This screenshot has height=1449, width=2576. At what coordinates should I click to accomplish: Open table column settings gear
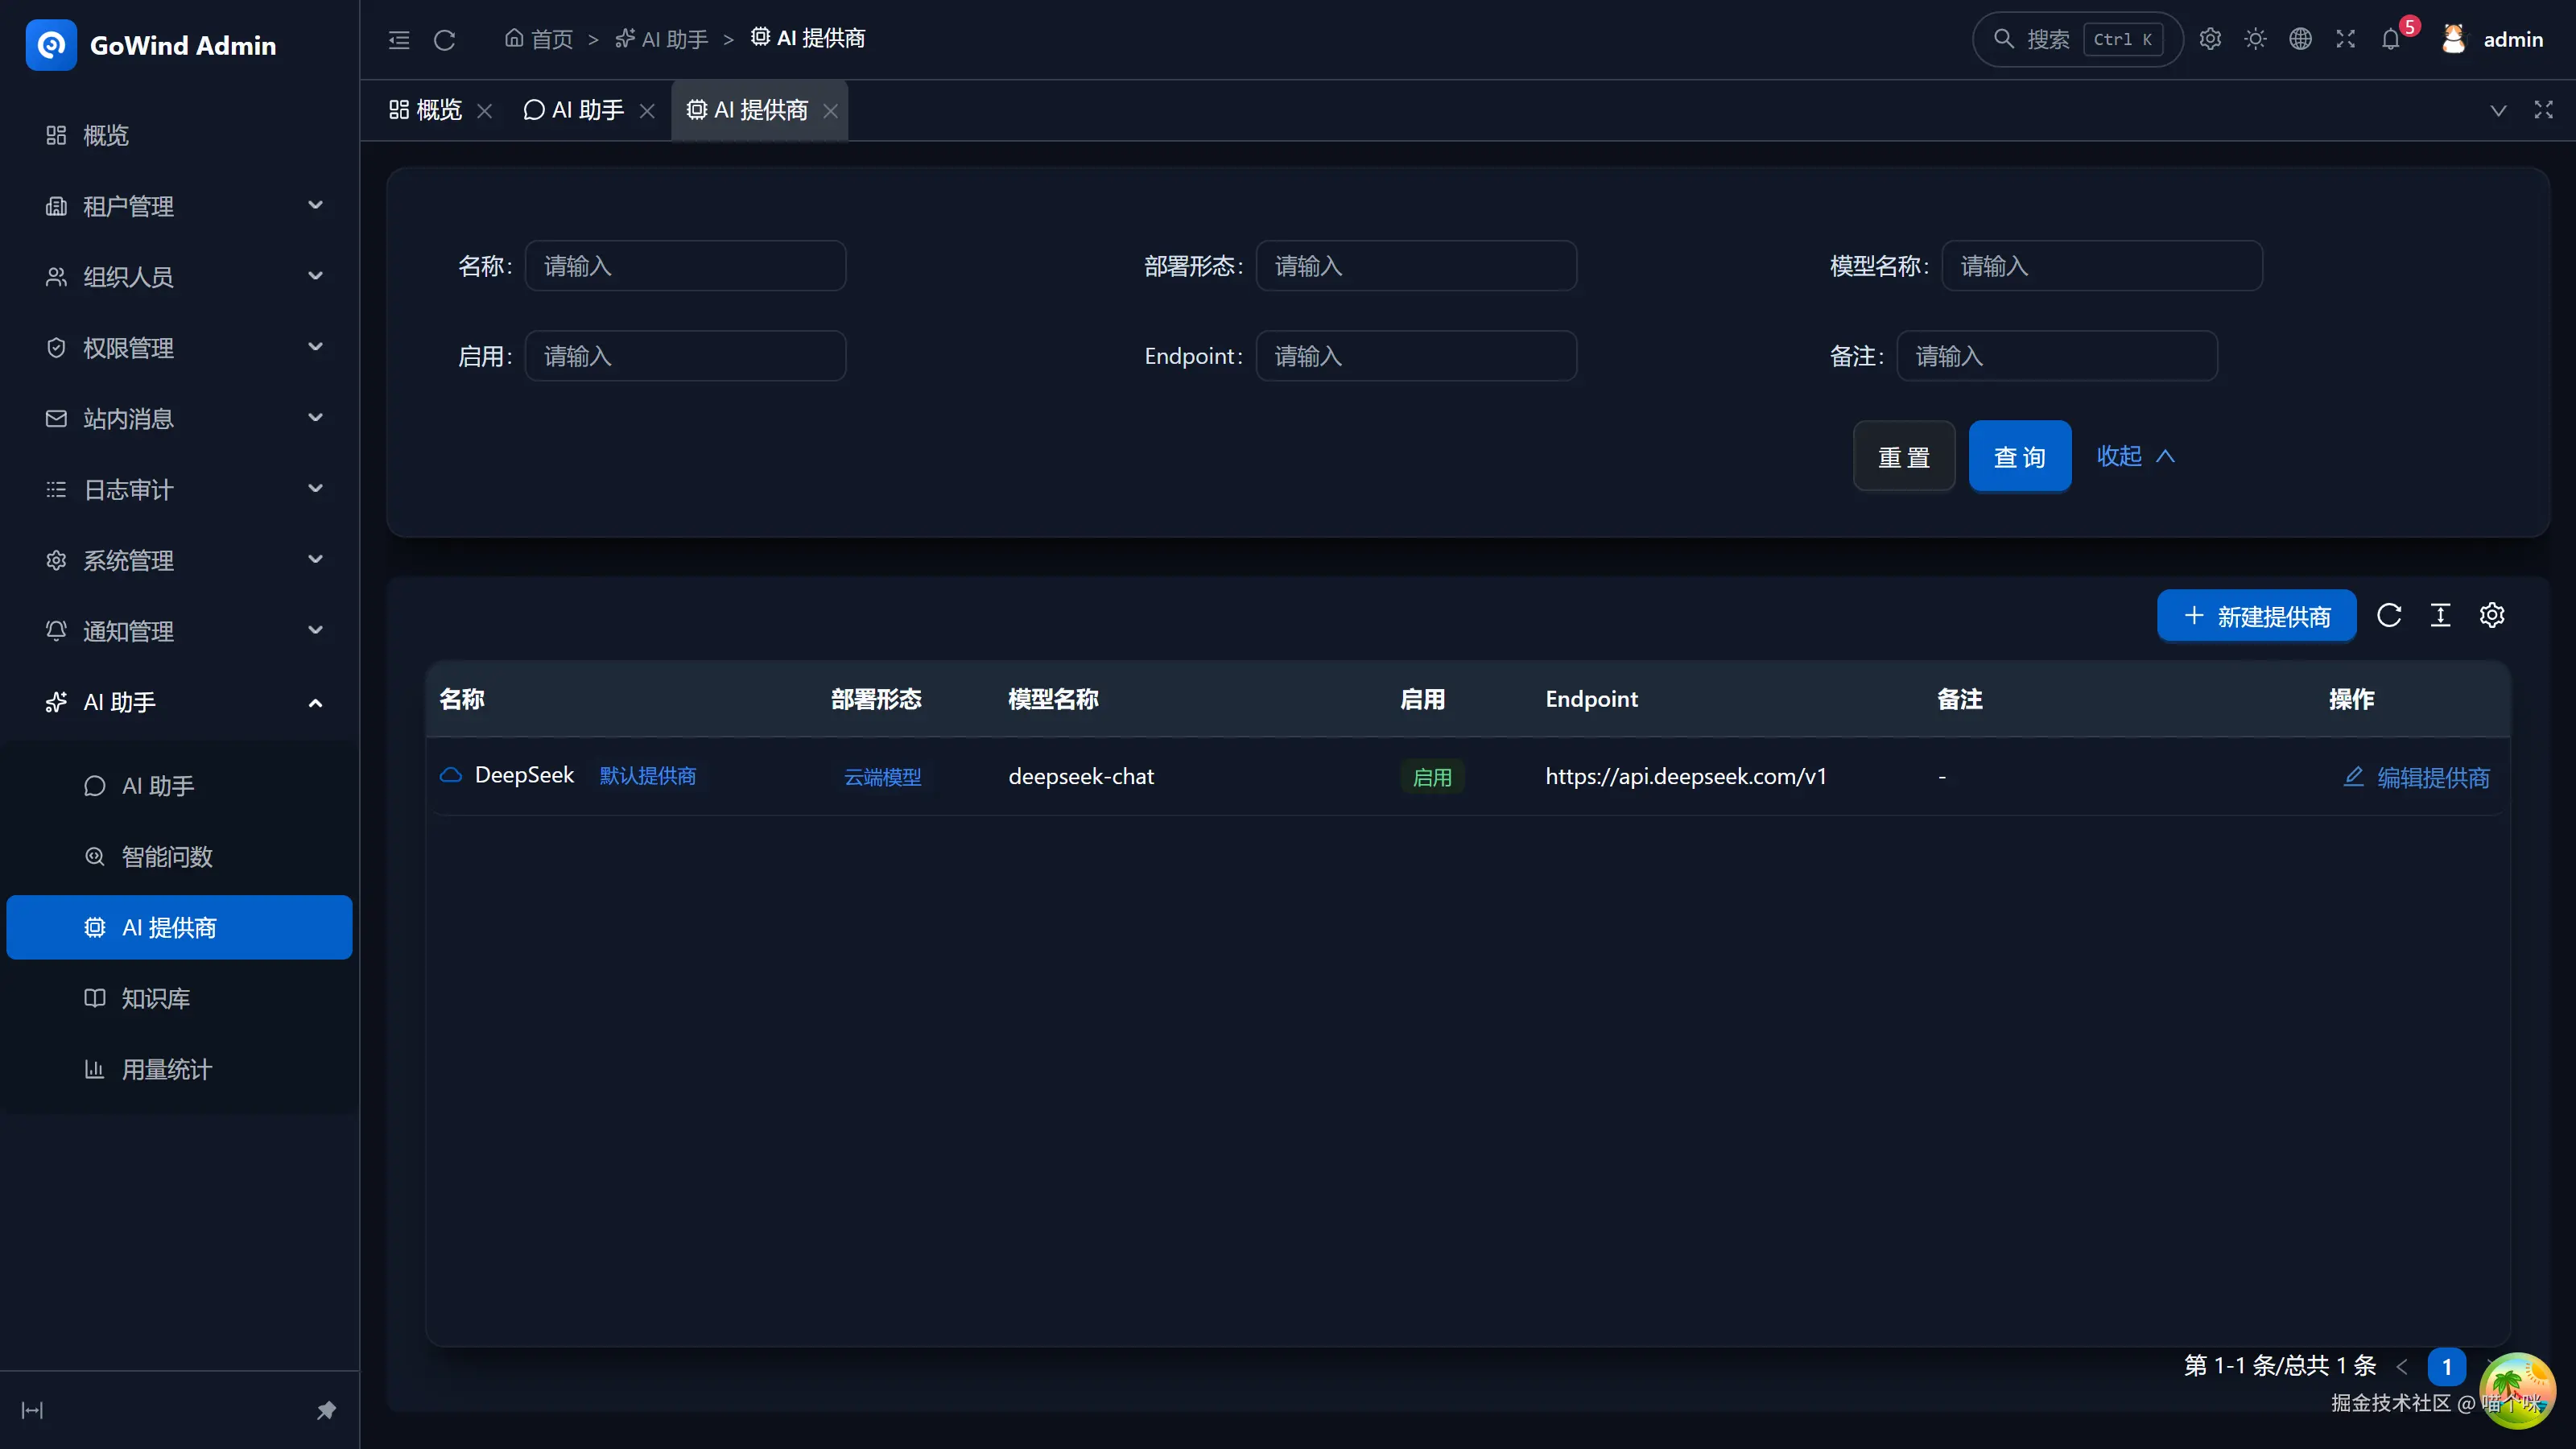point(2492,615)
